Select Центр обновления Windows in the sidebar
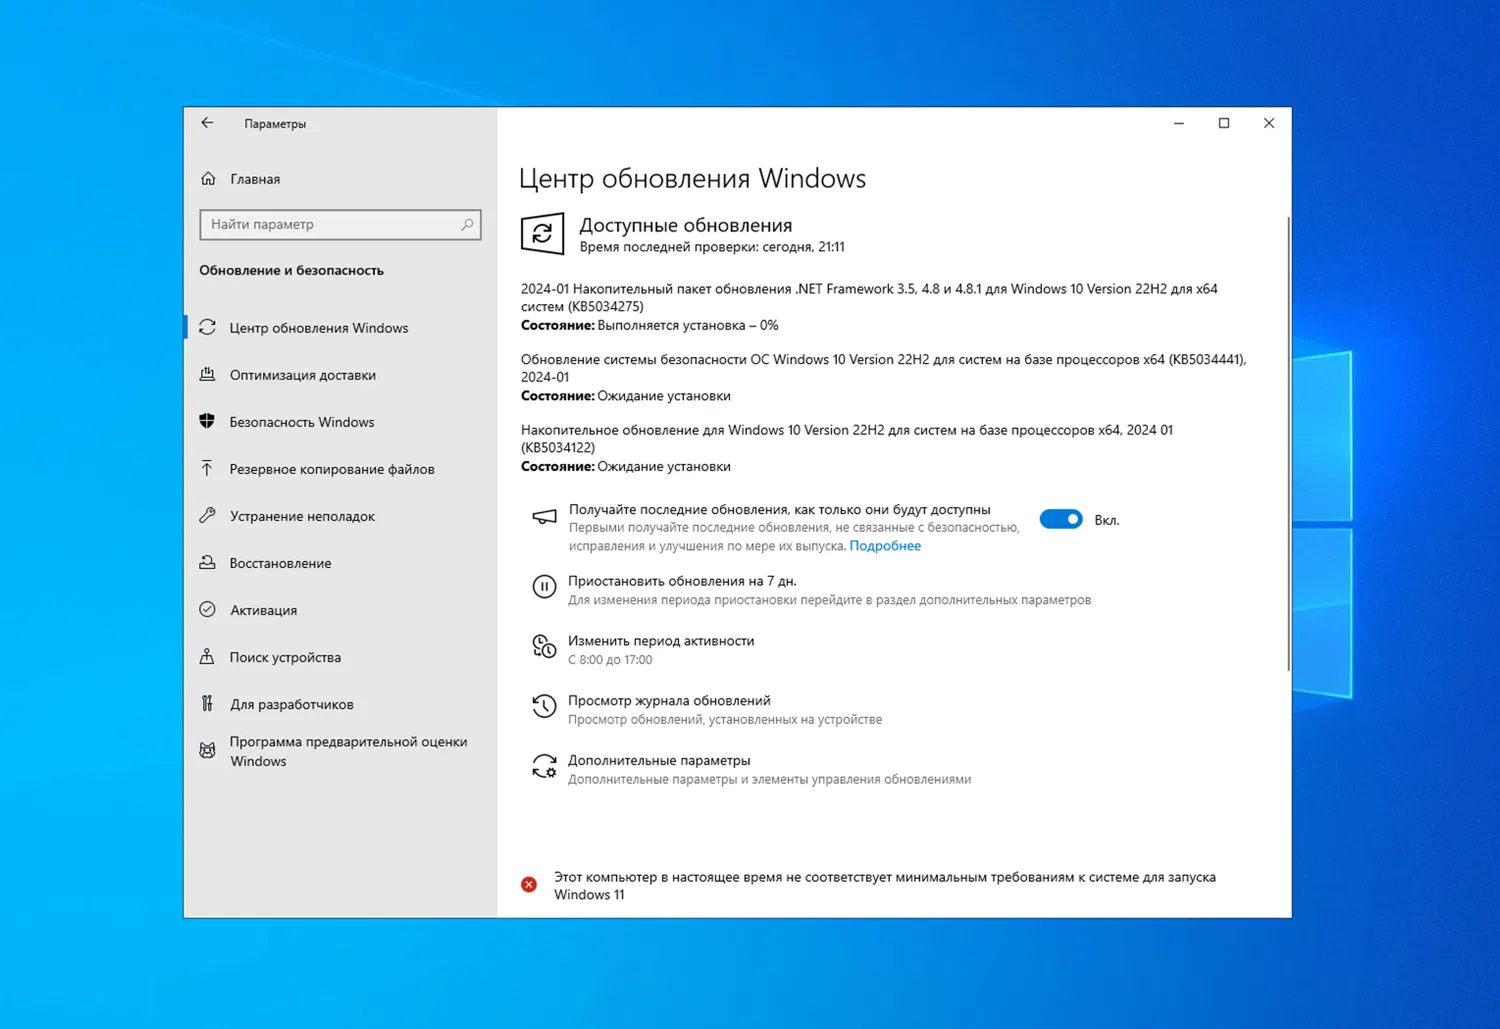Viewport: 1500px width, 1029px height. pos(340,327)
